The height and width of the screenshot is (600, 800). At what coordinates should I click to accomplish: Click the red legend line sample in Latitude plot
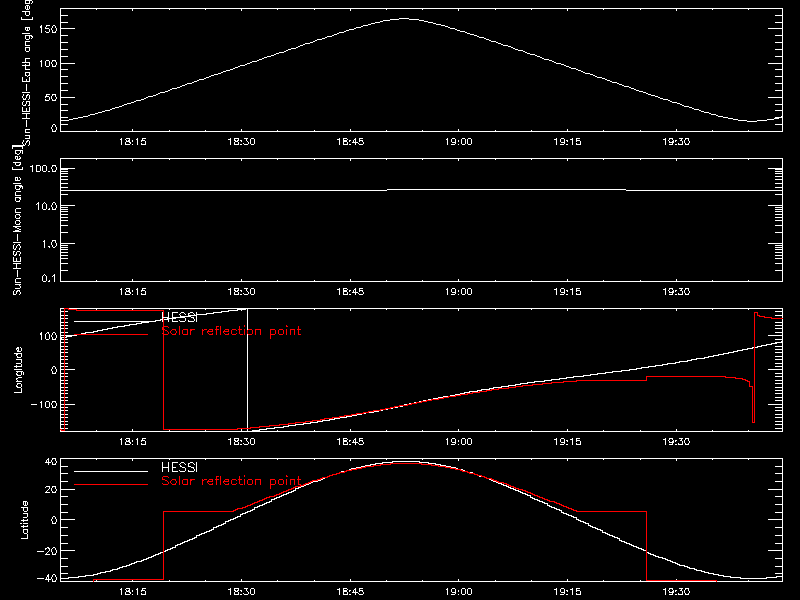point(111,484)
